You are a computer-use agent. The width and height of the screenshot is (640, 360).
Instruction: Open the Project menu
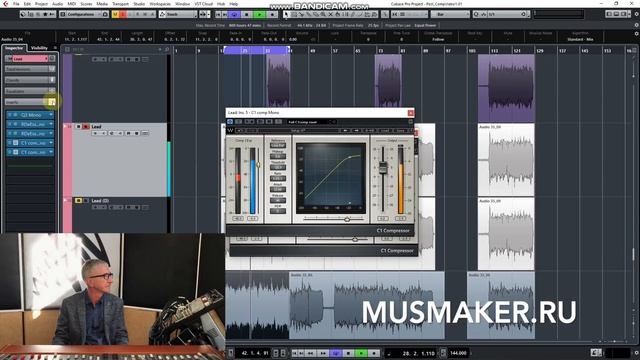(41, 4)
